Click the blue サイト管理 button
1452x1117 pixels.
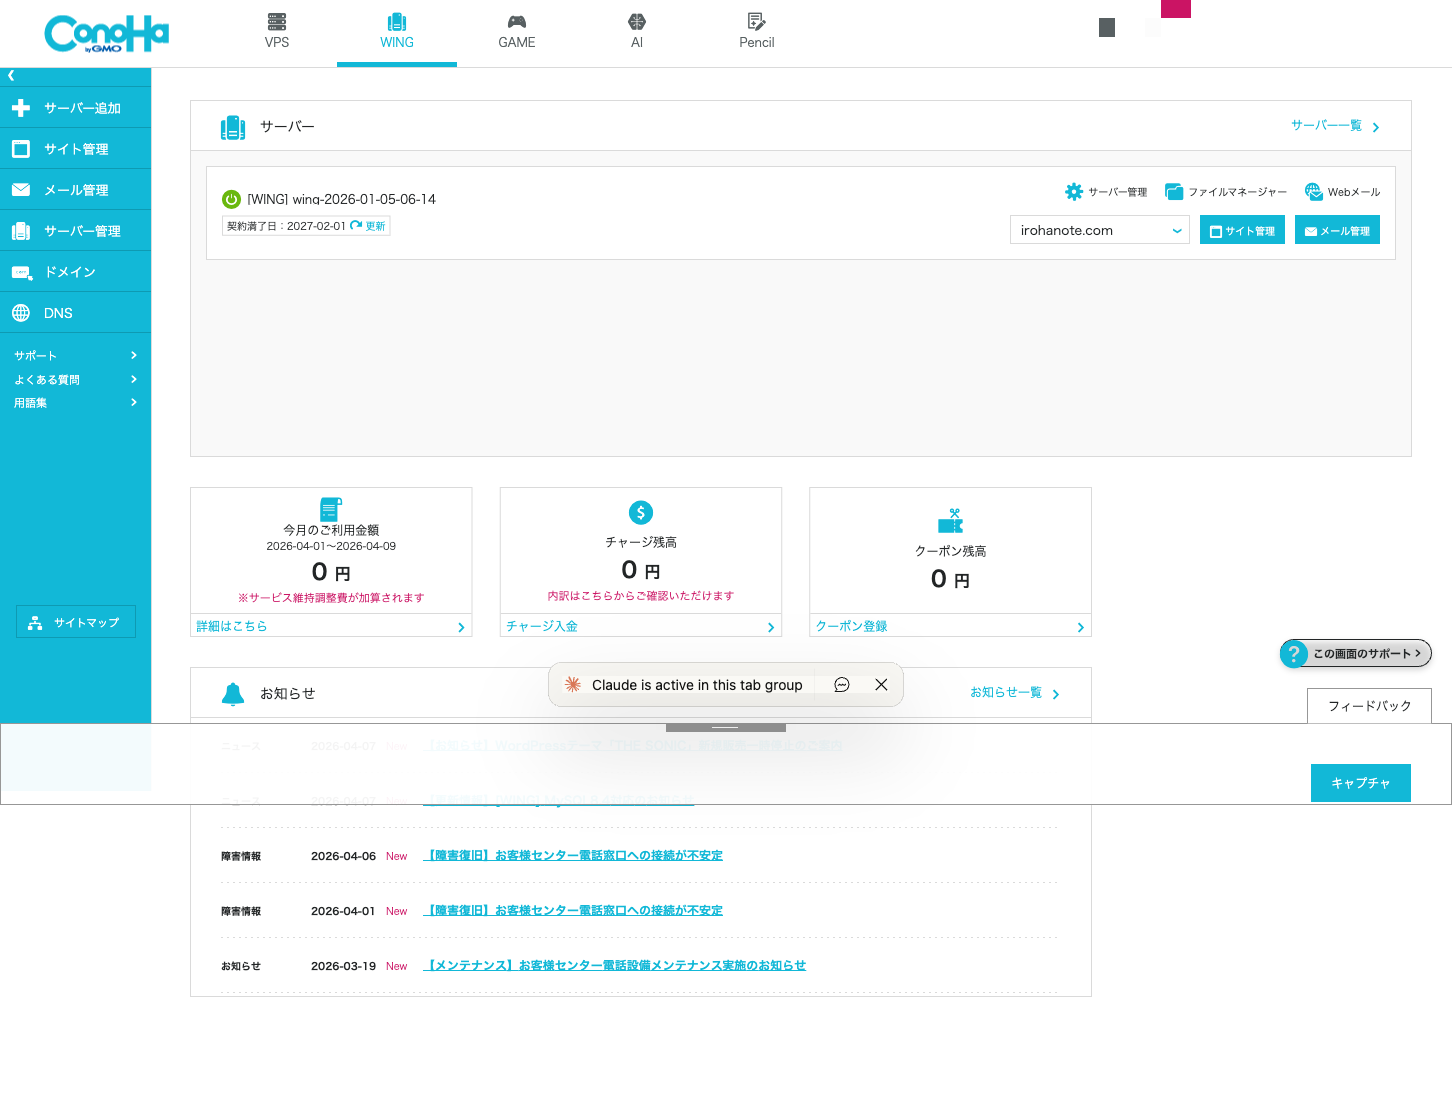pos(1242,231)
